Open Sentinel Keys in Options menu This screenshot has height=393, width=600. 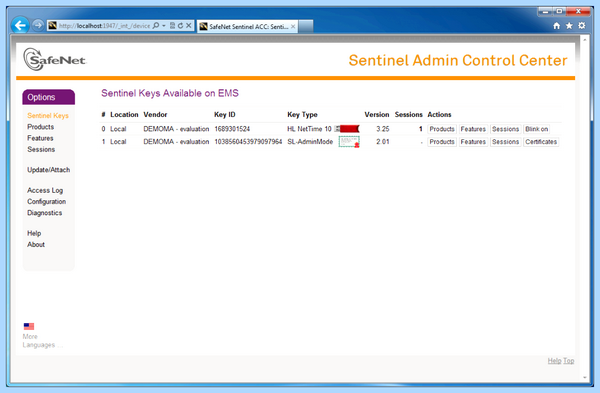(48, 116)
